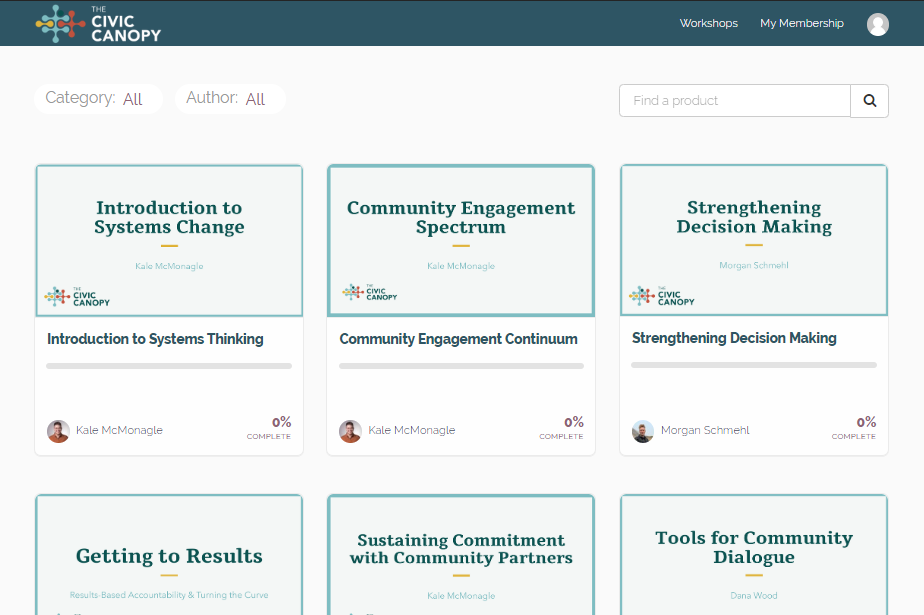
Task: Click the Civic Canopy logo in header
Action: click(98, 24)
